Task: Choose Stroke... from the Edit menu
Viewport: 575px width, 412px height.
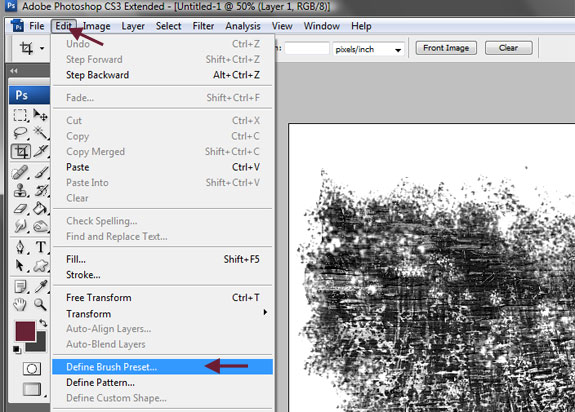Action: (x=163, y=275)
